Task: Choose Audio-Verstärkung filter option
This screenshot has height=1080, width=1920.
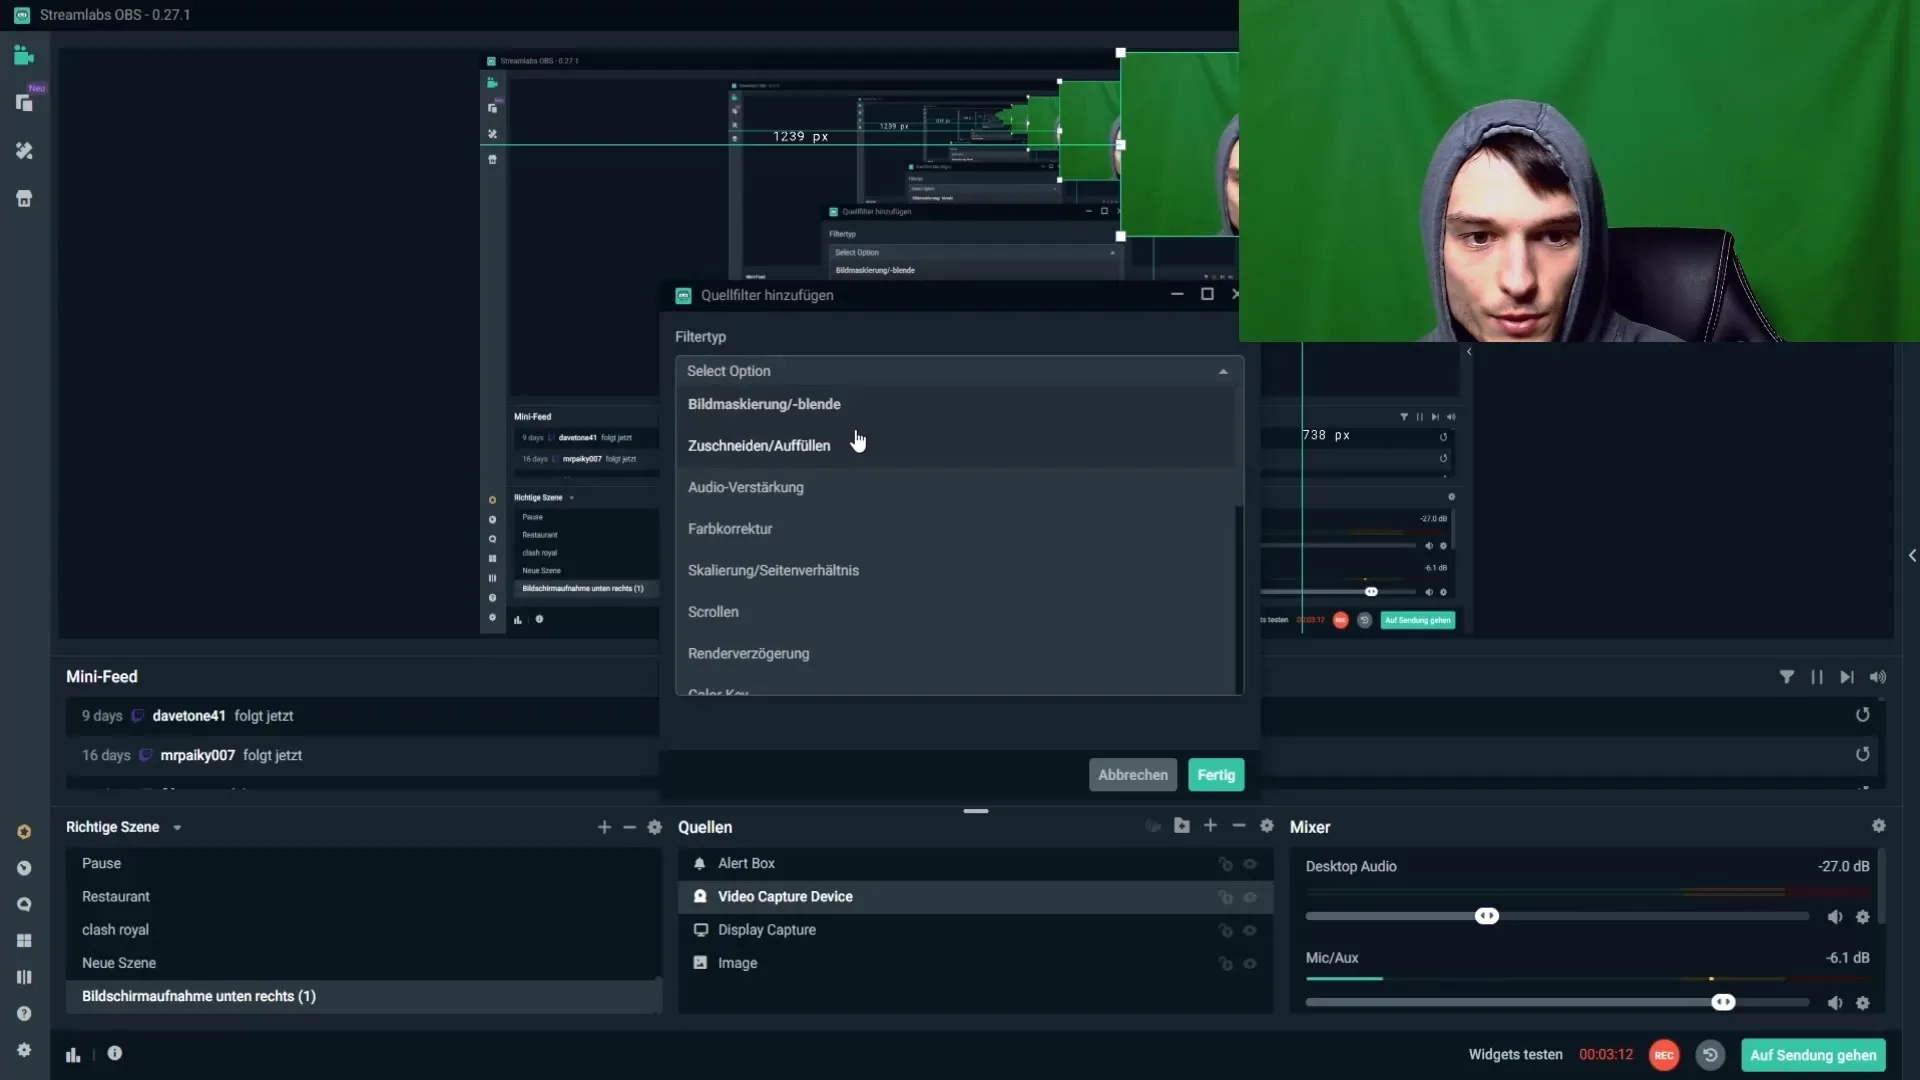Action: coord(955,487)
